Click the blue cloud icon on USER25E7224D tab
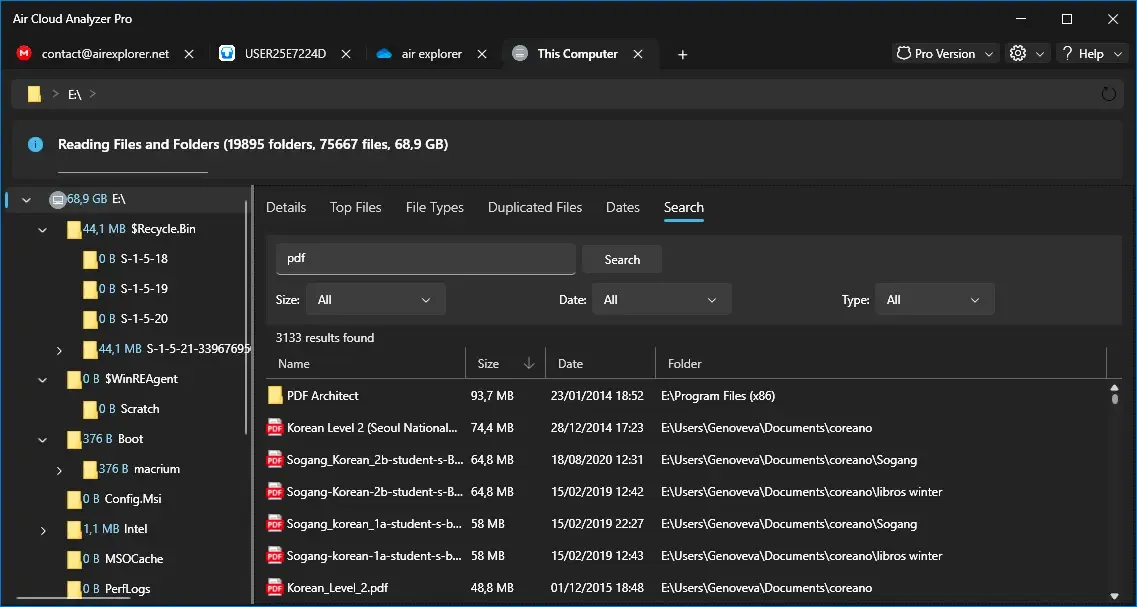This screenshot has height=607, width=1137. click(227, 54)
